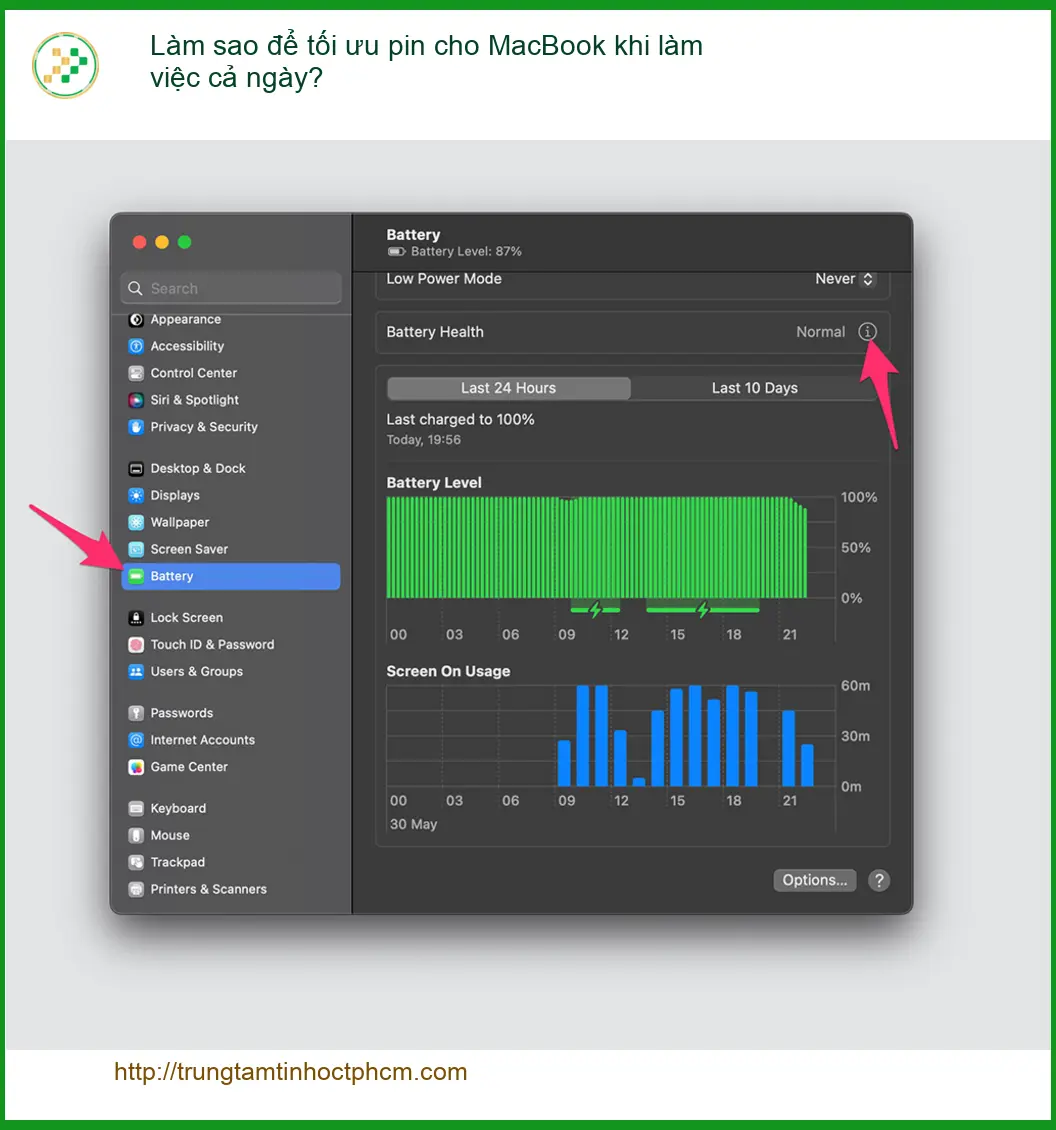Screen dimensions: 1056x1130
Task: Click the green zoom window button
Action: point(185,242)
